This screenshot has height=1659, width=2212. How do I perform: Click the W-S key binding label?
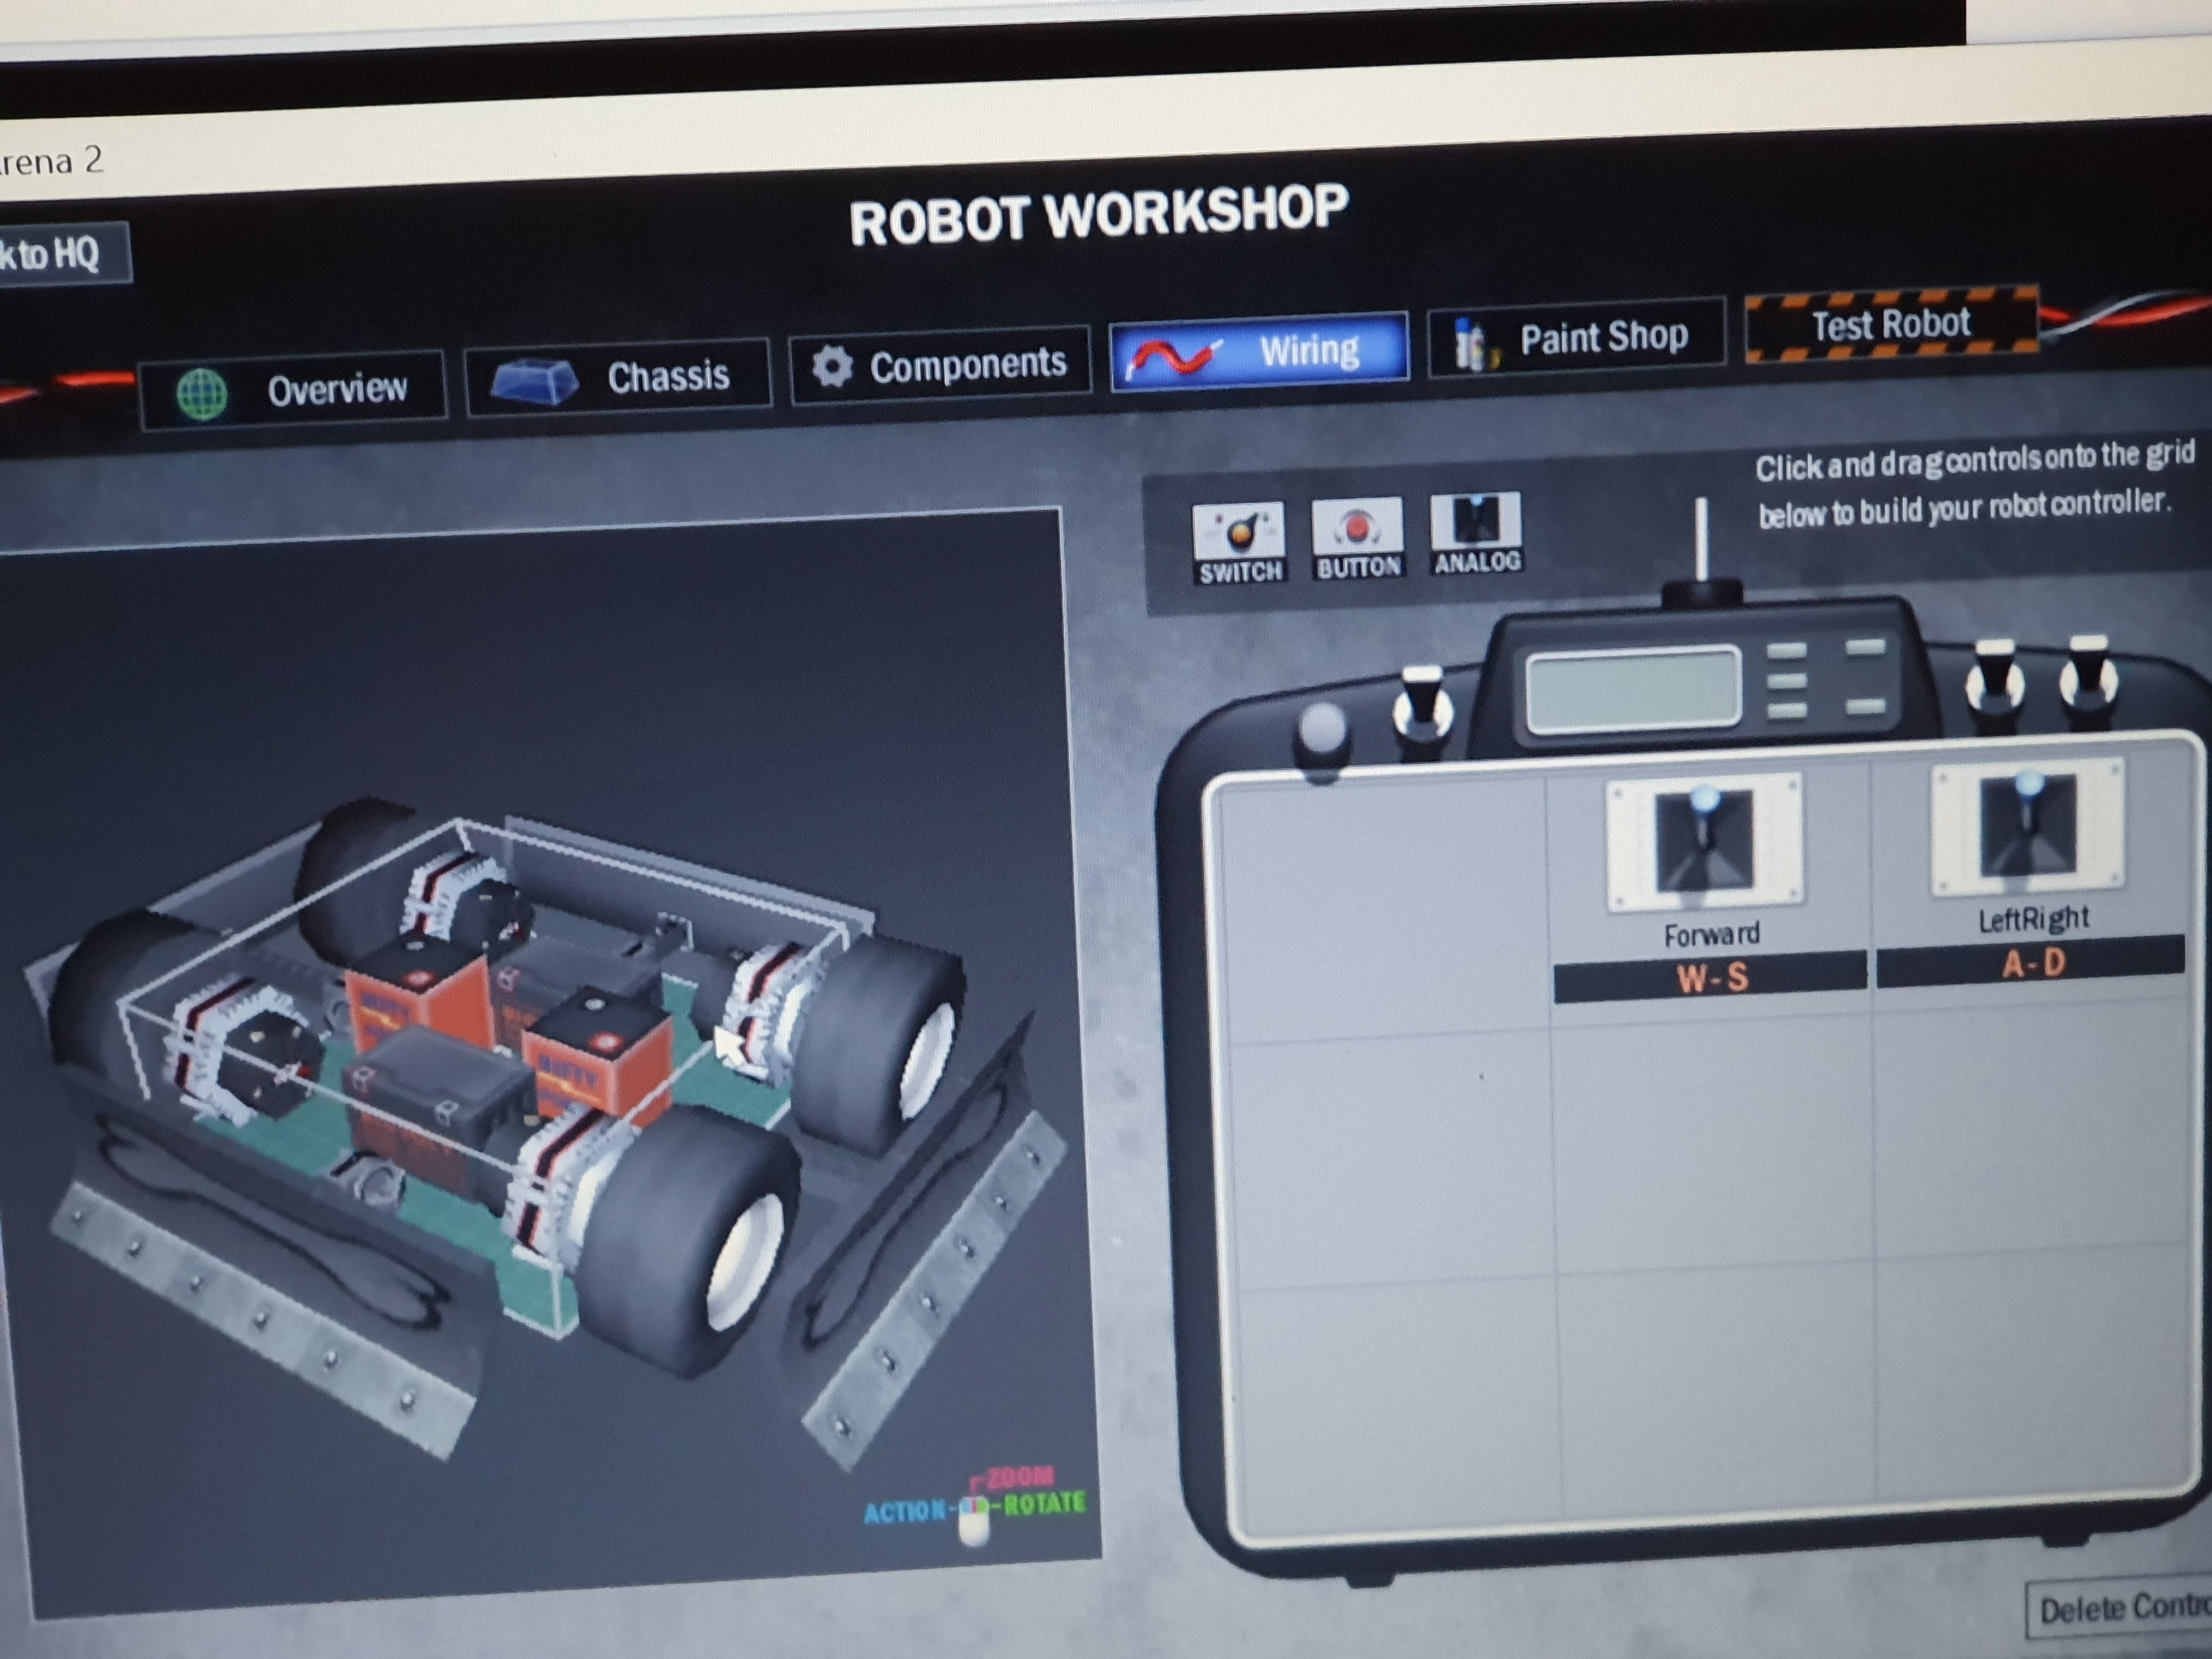(x=1711, y=977)
